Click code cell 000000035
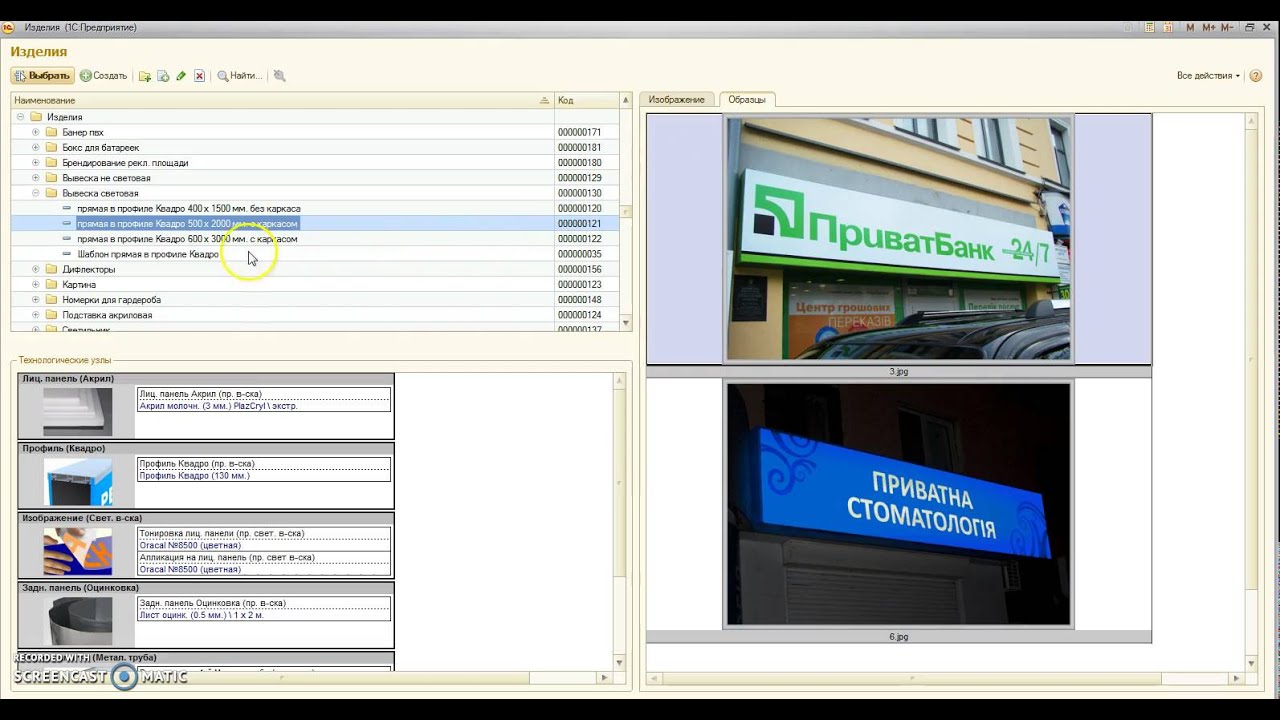The width and height of the screenshot is (1280, 720). pyautogui.click(x=587, y=254)
